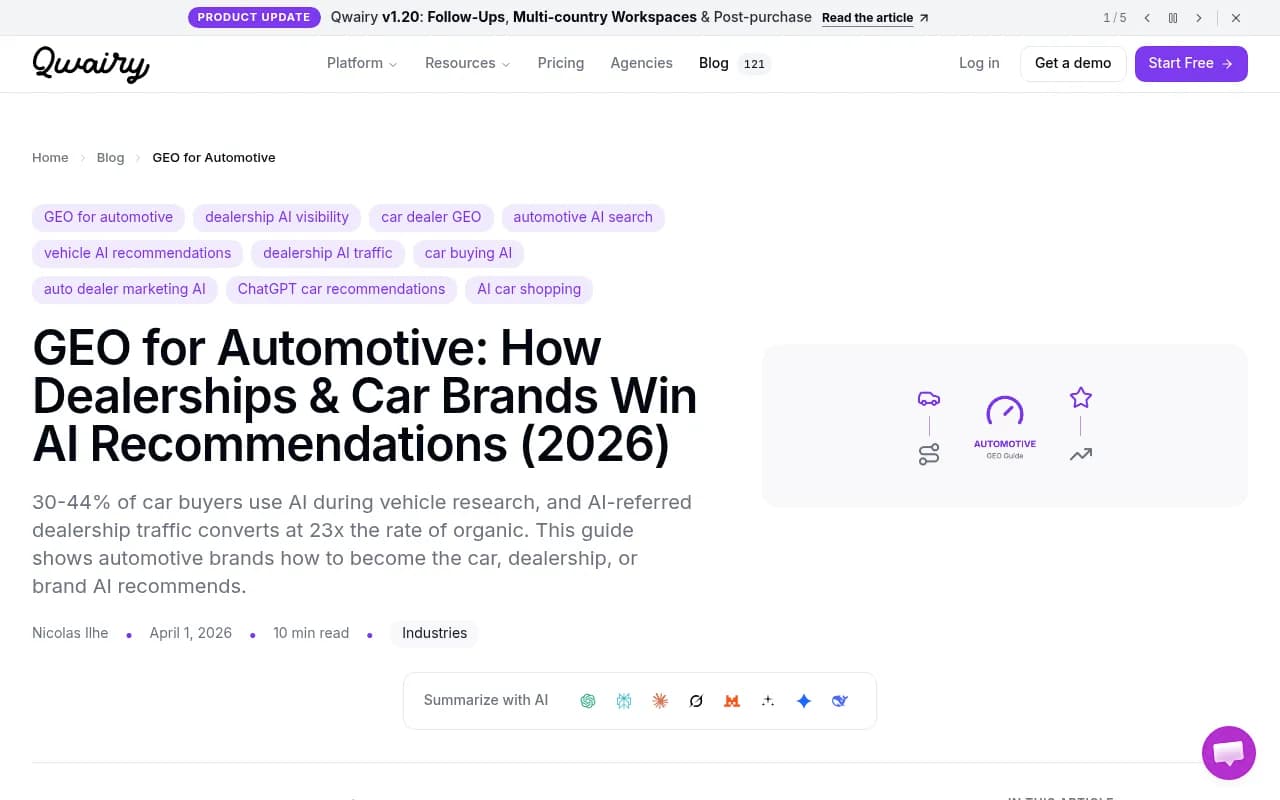Click the Automotive GEO Guide cover image
The width and height of the screenshot is (1280, 800).
click(1005, 425)
